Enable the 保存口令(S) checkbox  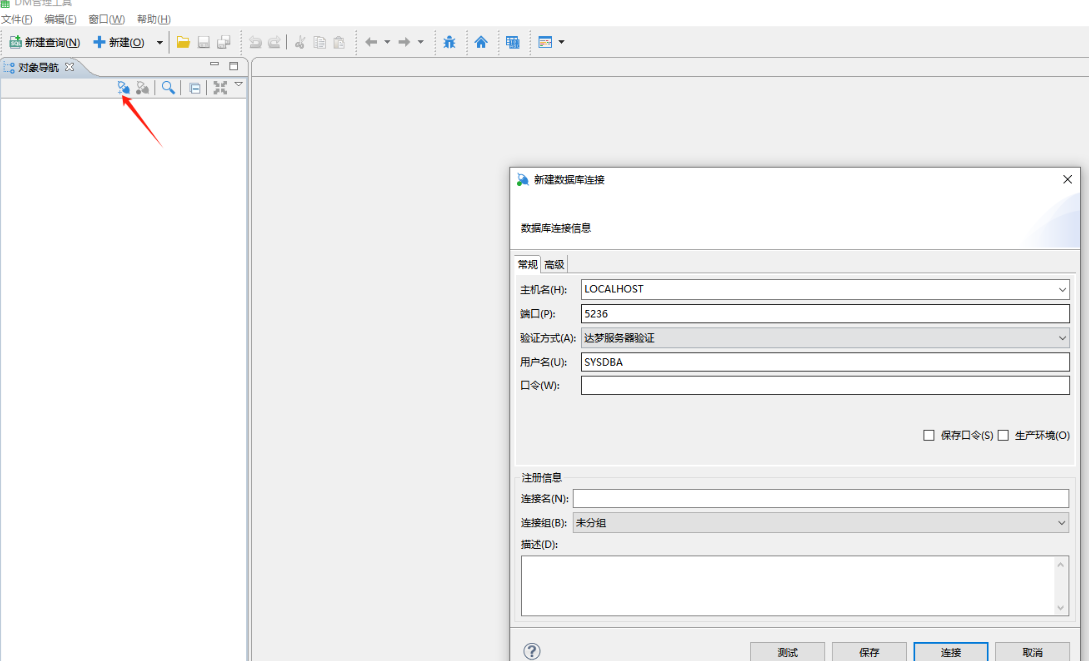(x=929, y=435)
